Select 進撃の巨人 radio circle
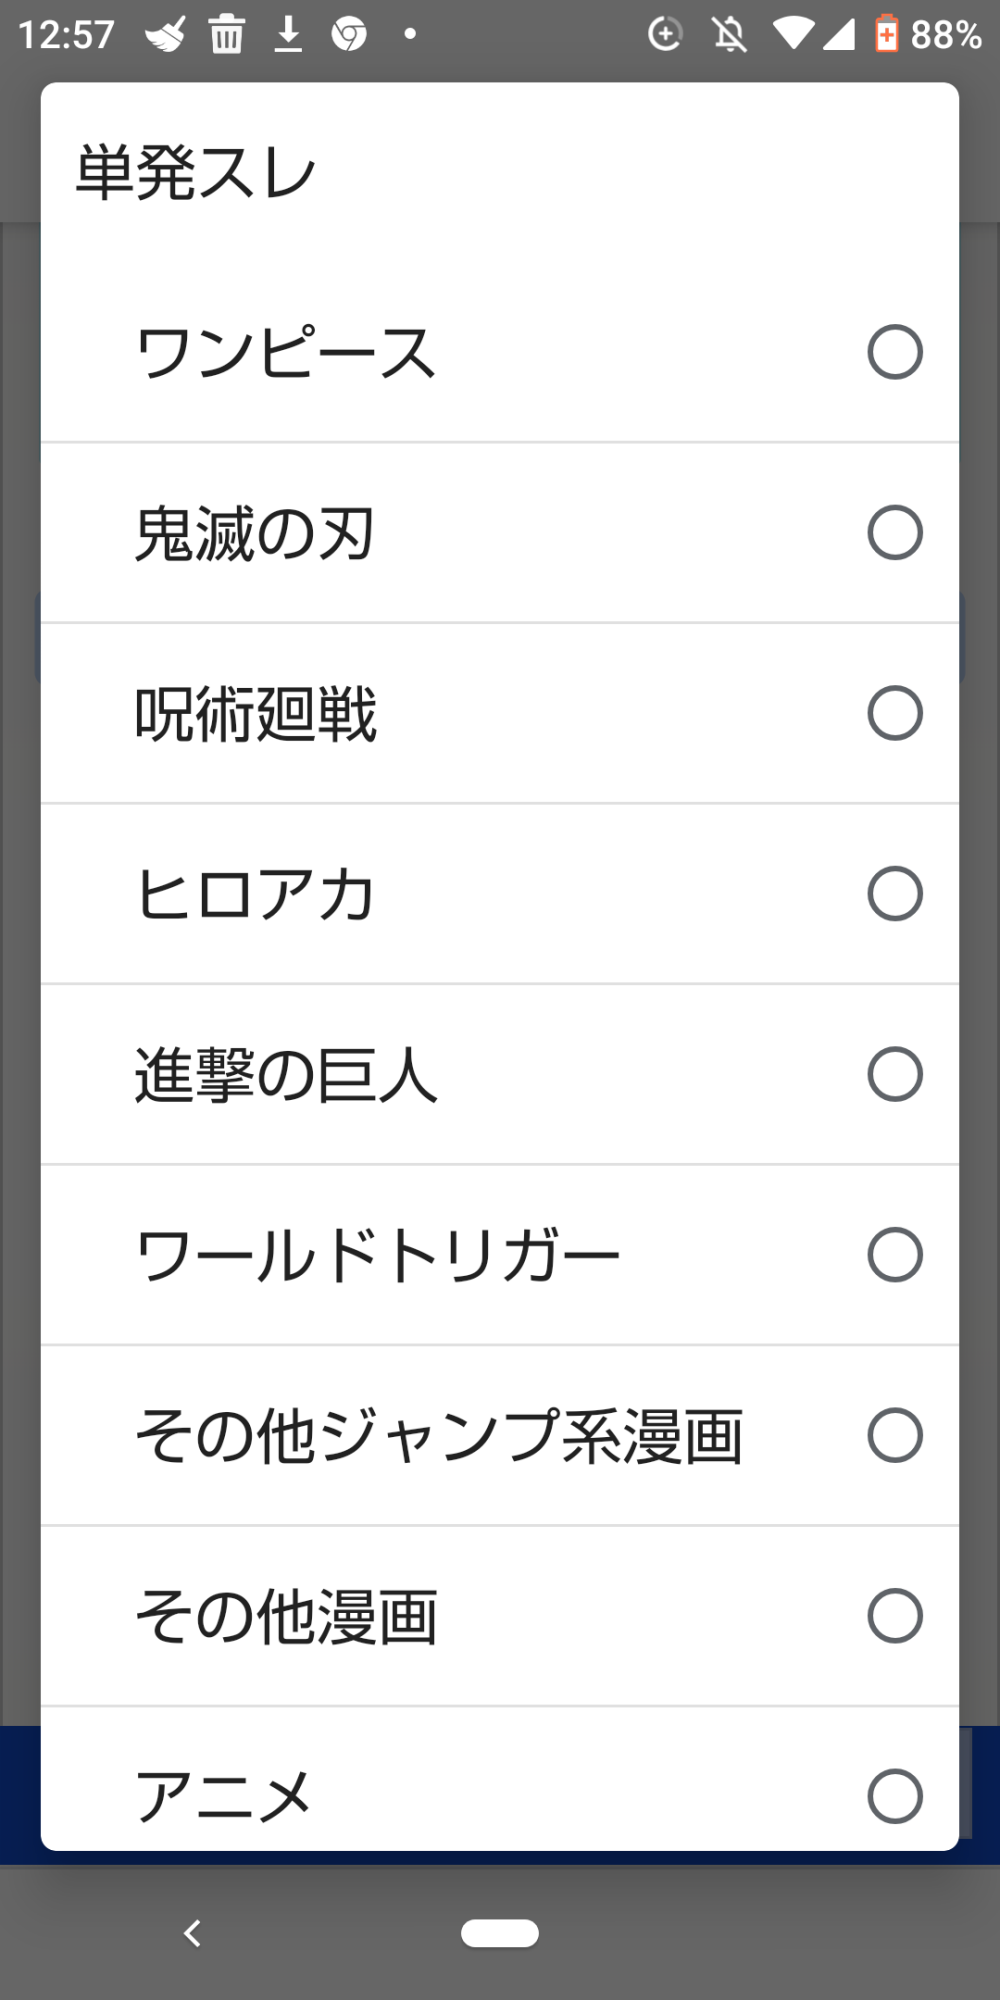The image size is (1000, 2000). (x=894, y=1074)
